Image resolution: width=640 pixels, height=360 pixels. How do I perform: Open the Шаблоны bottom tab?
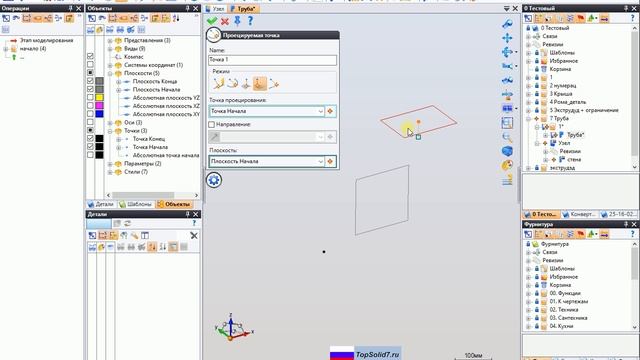coord(136,204)
